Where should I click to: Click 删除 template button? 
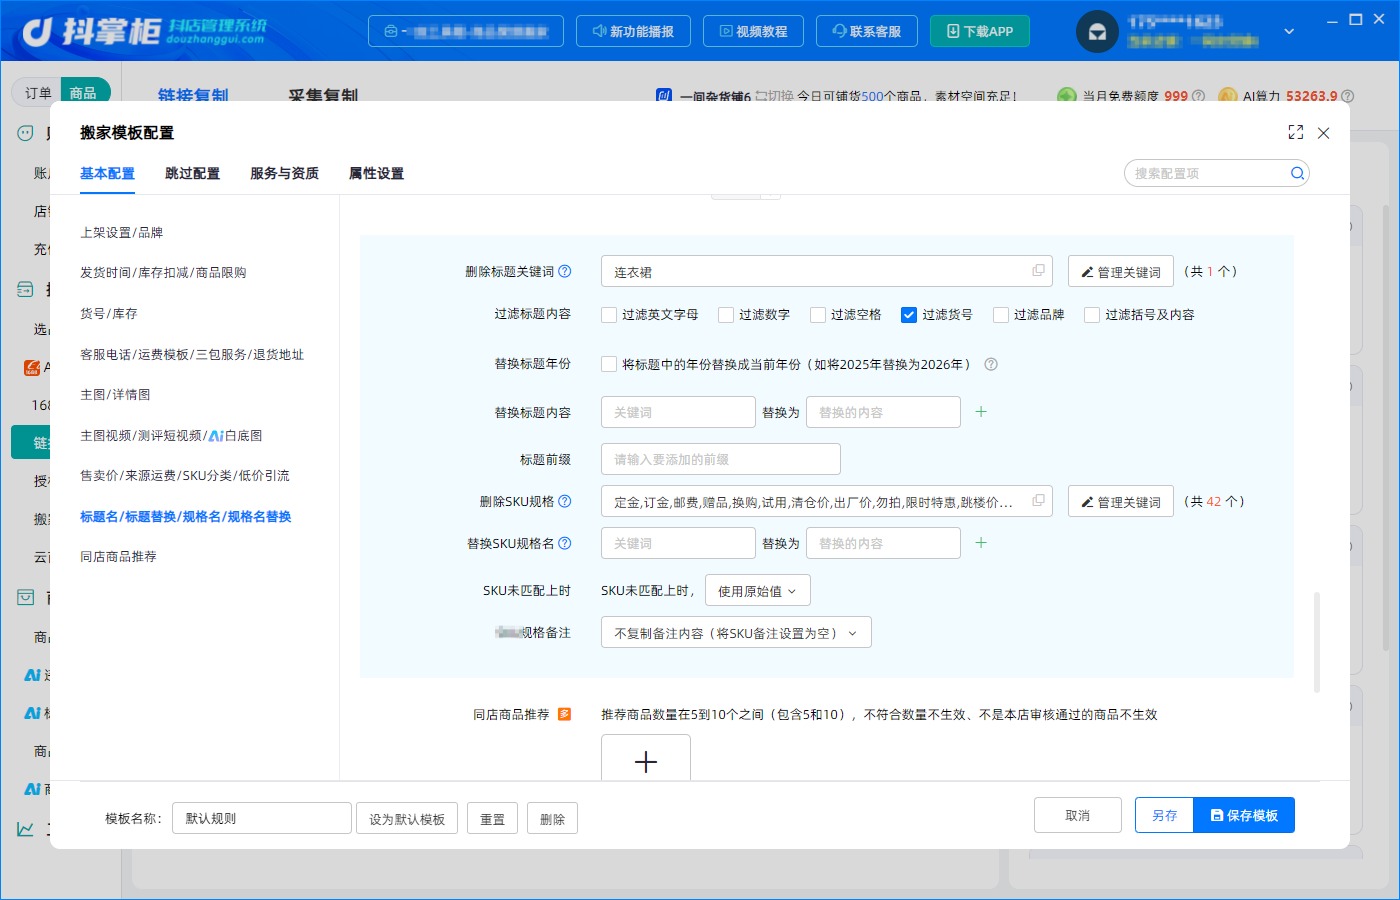click(552, 818)
